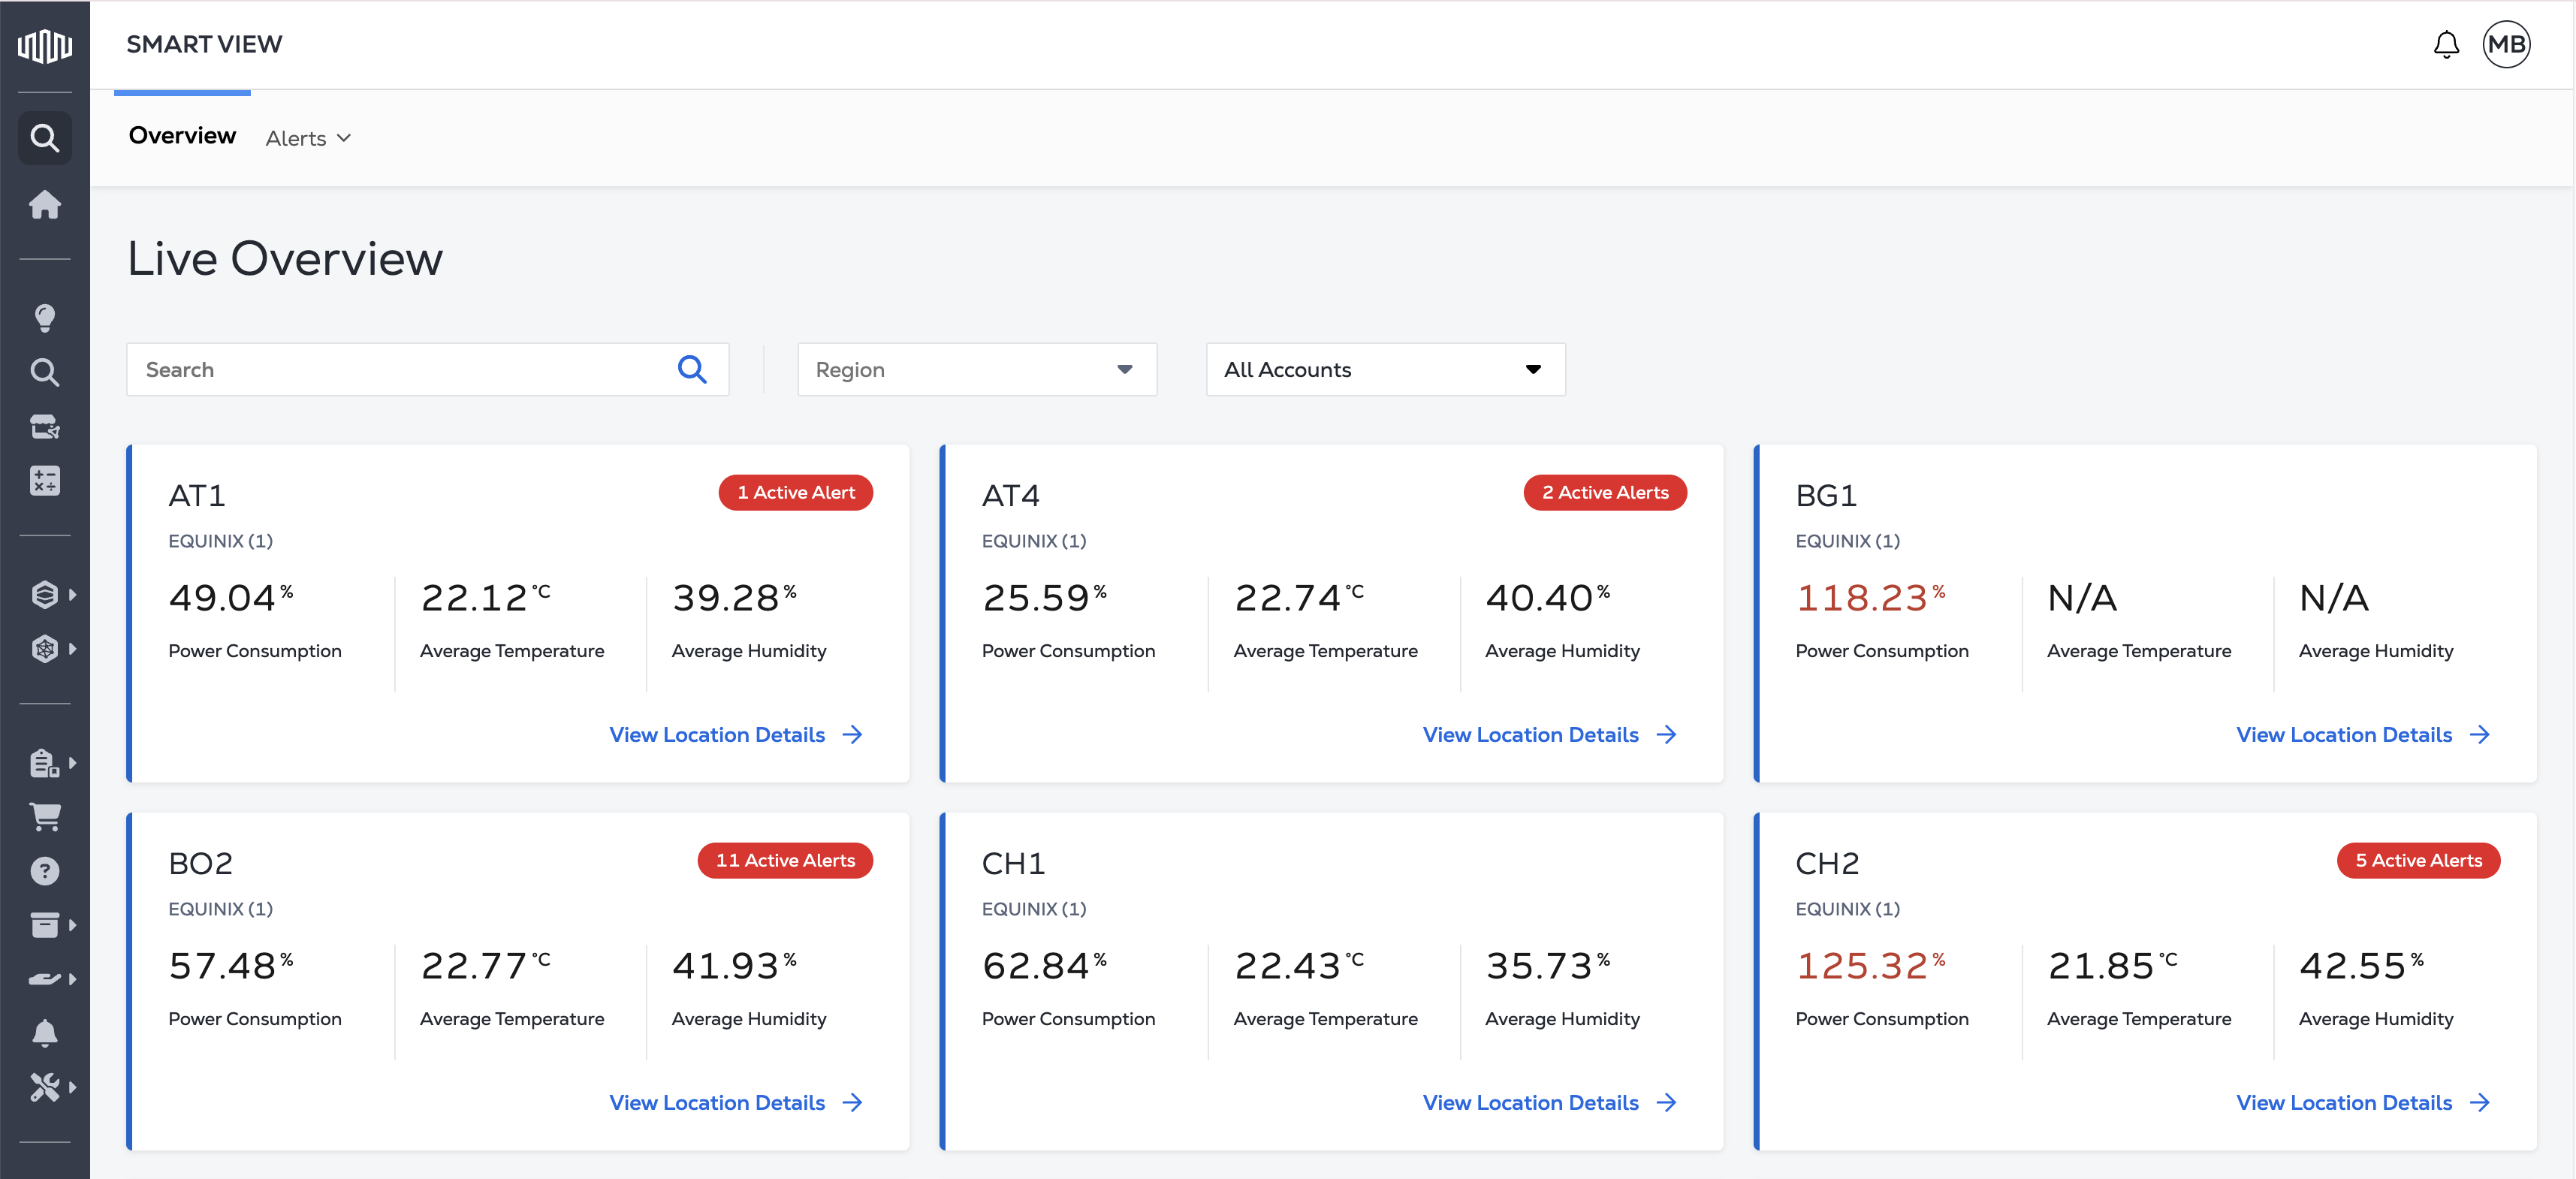Click the blue magnifier in the search field
Screen dimensions: 2576x1179
(x=692, y=370)
